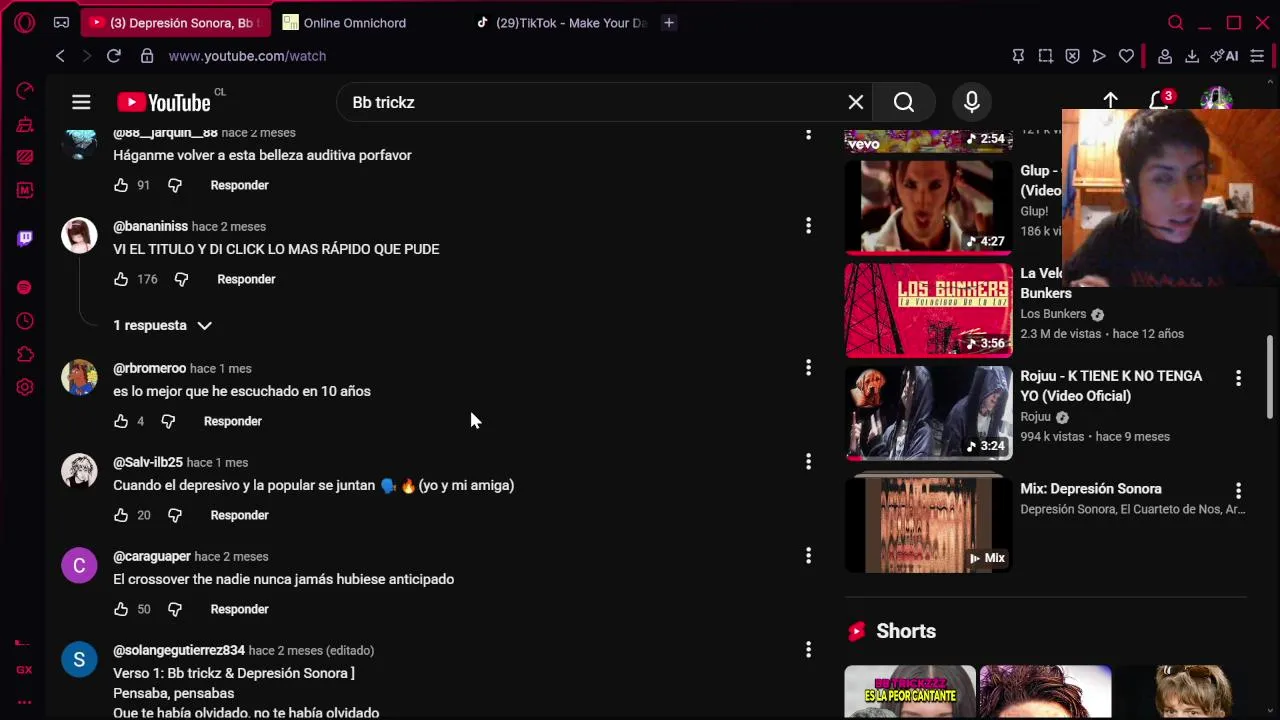Like the comment by @caraguaper
The width and height of the screenshot is (1280, 720).
[121, 609]
